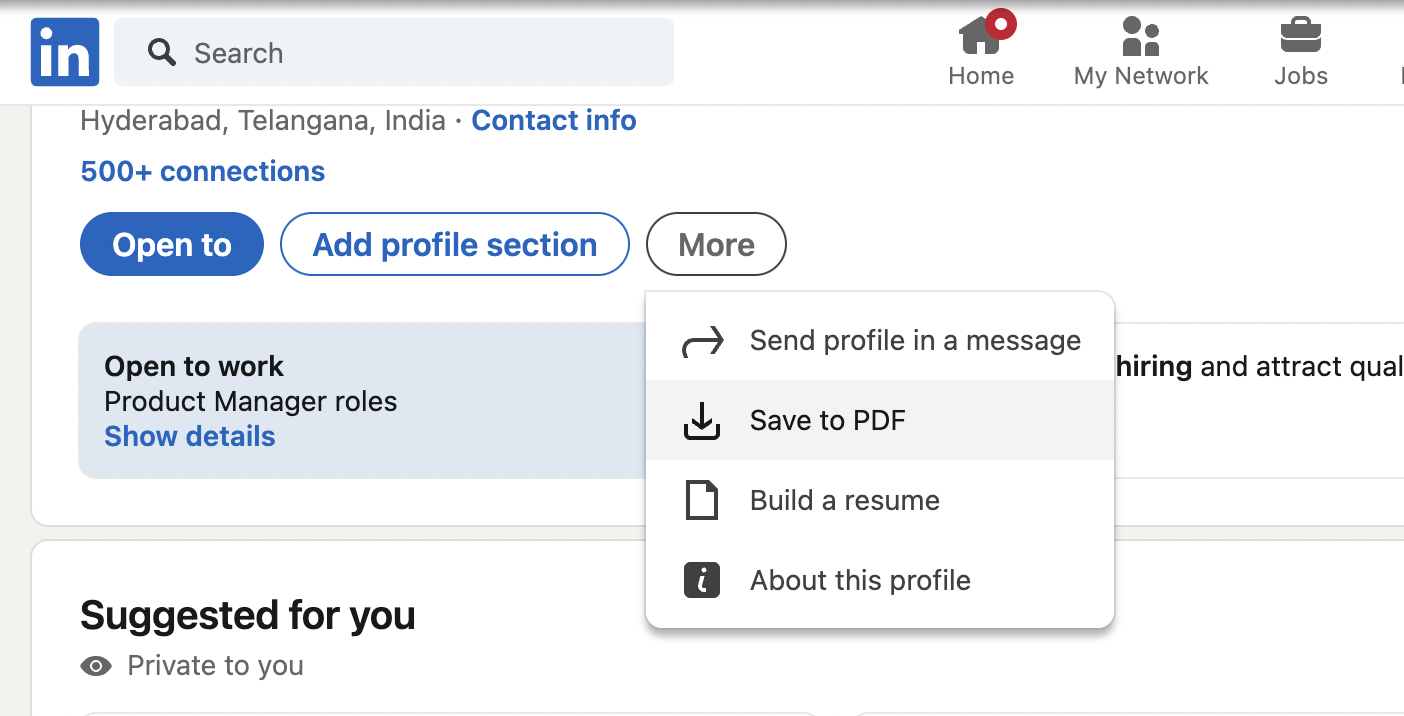Click the search magnifier icon
Screen dimensions: 1404x716
(x=161, y=52)
